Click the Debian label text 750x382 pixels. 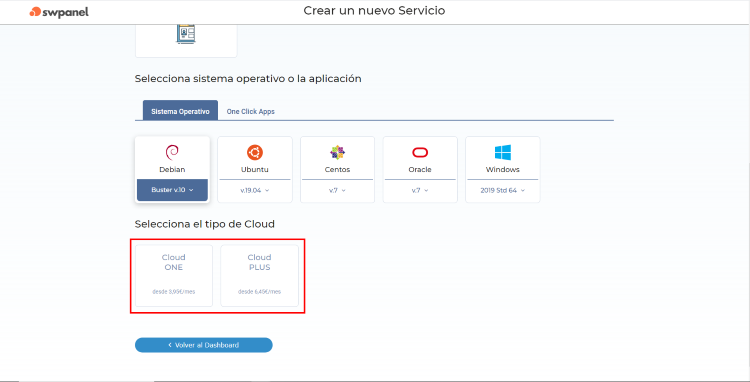[172, 170]
